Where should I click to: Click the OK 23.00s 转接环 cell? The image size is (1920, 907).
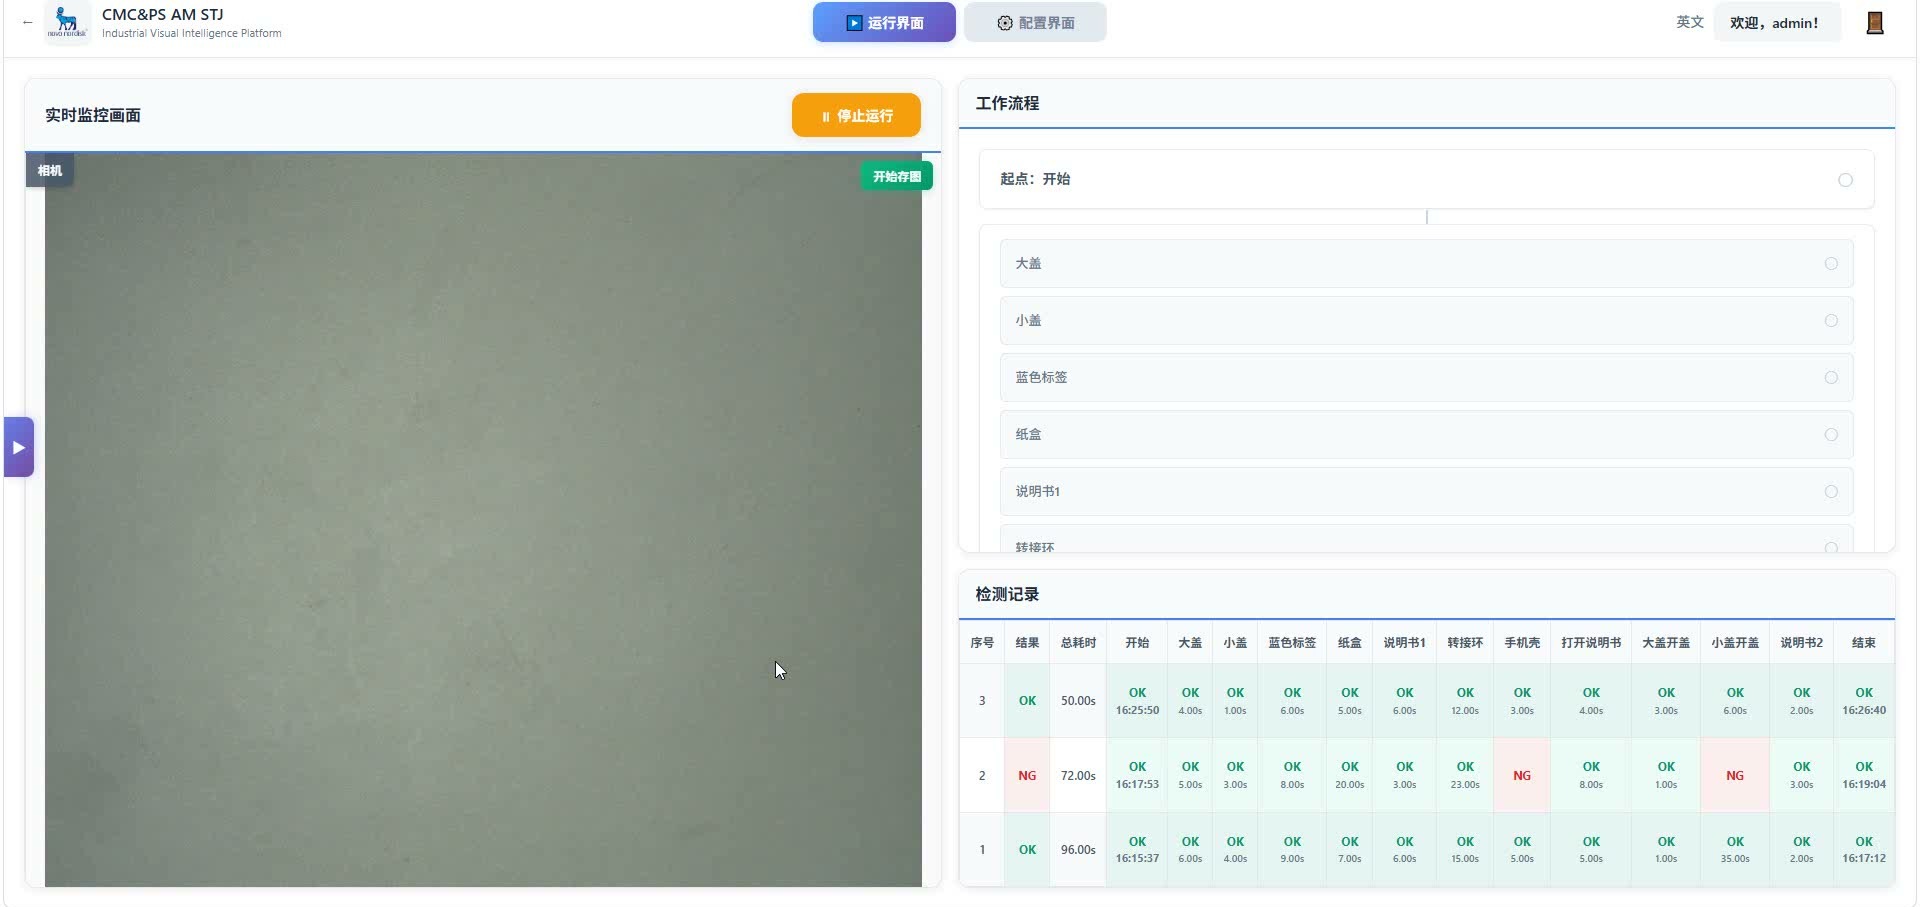click(1465, 776)
